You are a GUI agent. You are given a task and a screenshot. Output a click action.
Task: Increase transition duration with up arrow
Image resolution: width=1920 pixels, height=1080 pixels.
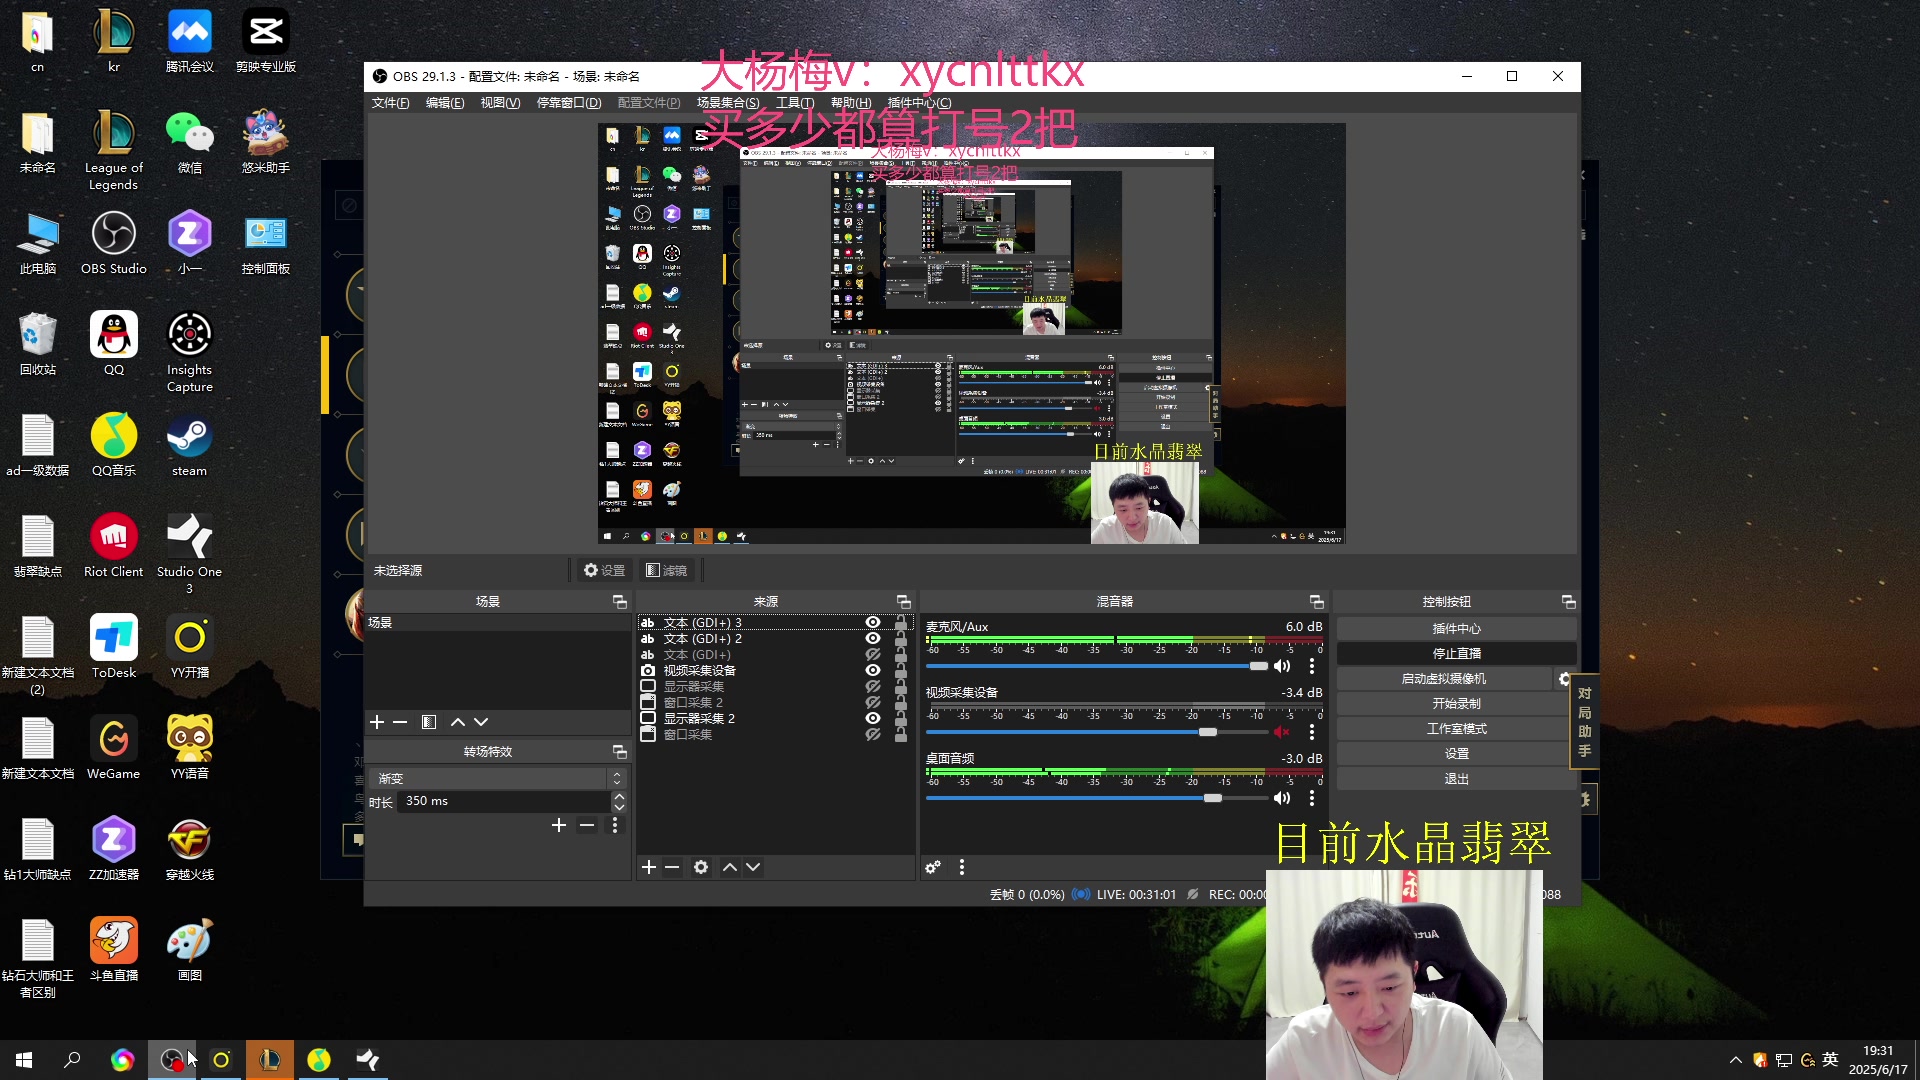click(619, 797)
